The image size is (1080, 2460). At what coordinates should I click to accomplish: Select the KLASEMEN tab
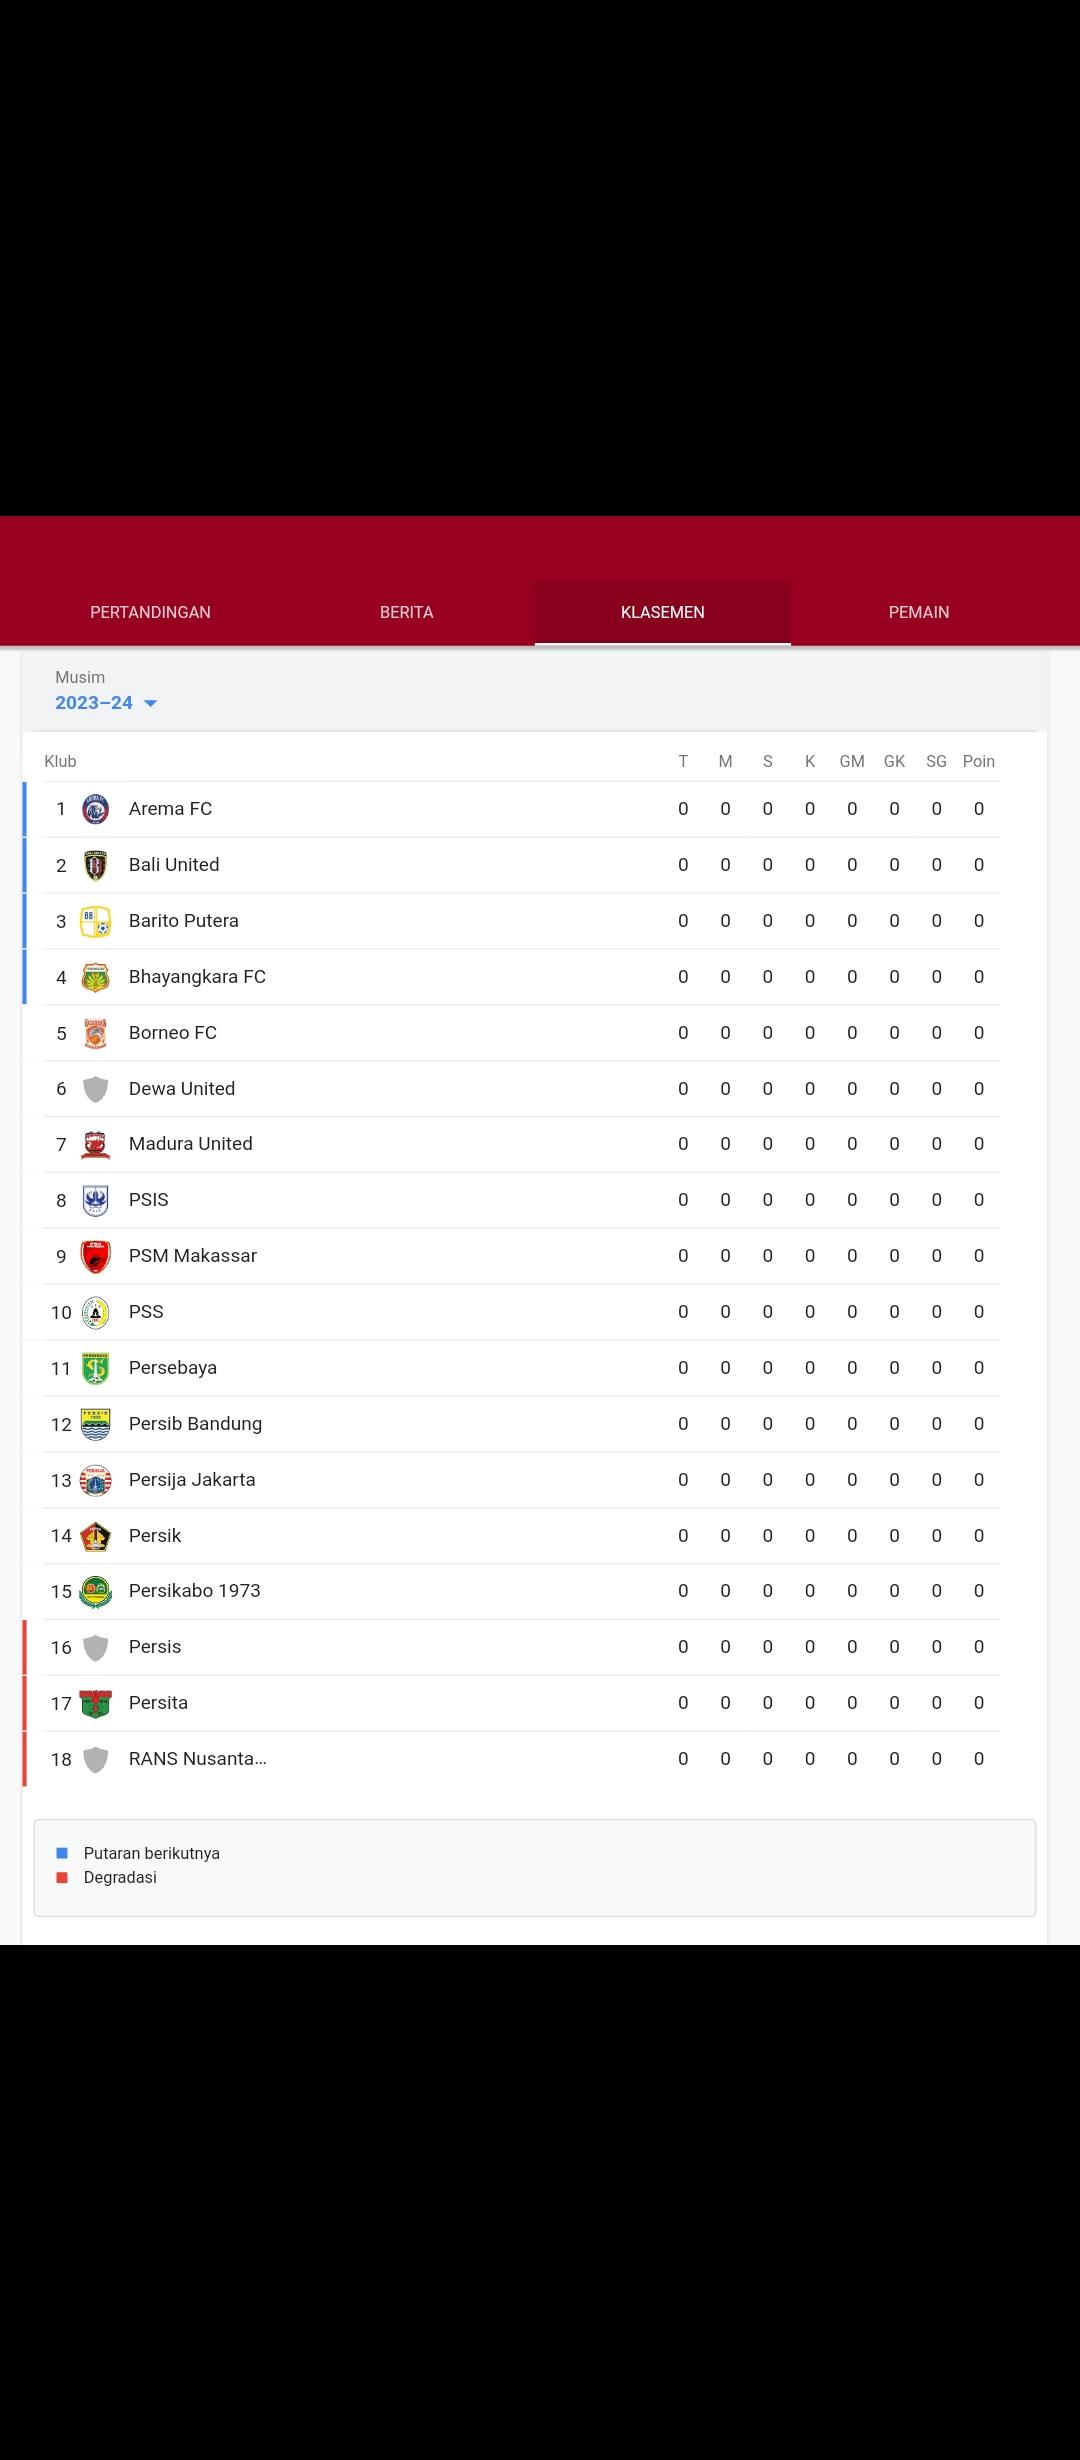[x=663, y=612]
